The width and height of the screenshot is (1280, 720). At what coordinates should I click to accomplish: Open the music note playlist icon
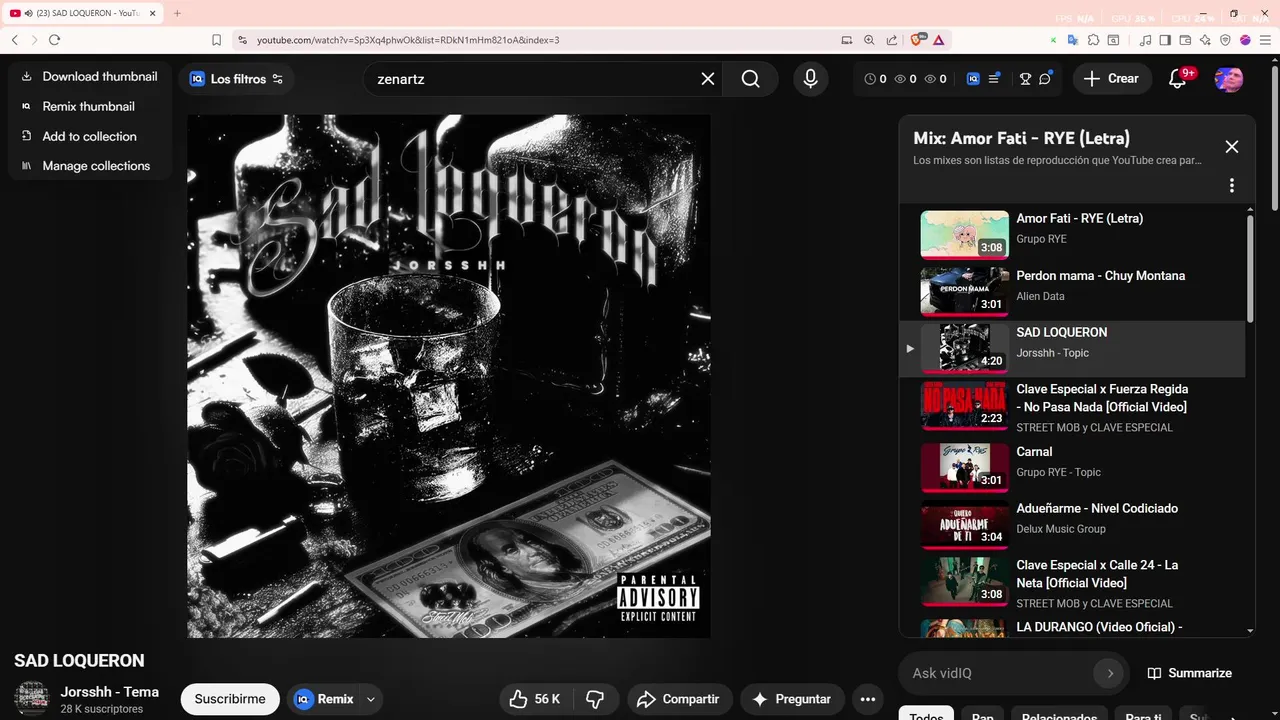[x=1146, y=40]
